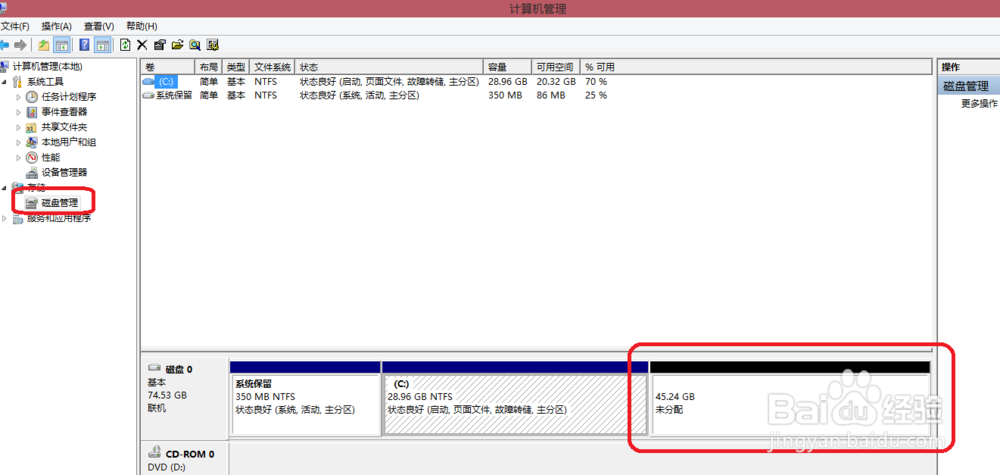This screenshot has width=1000, height=475.
Task: Click the black X Delete toolbar icon
Action: pos(142,45)
